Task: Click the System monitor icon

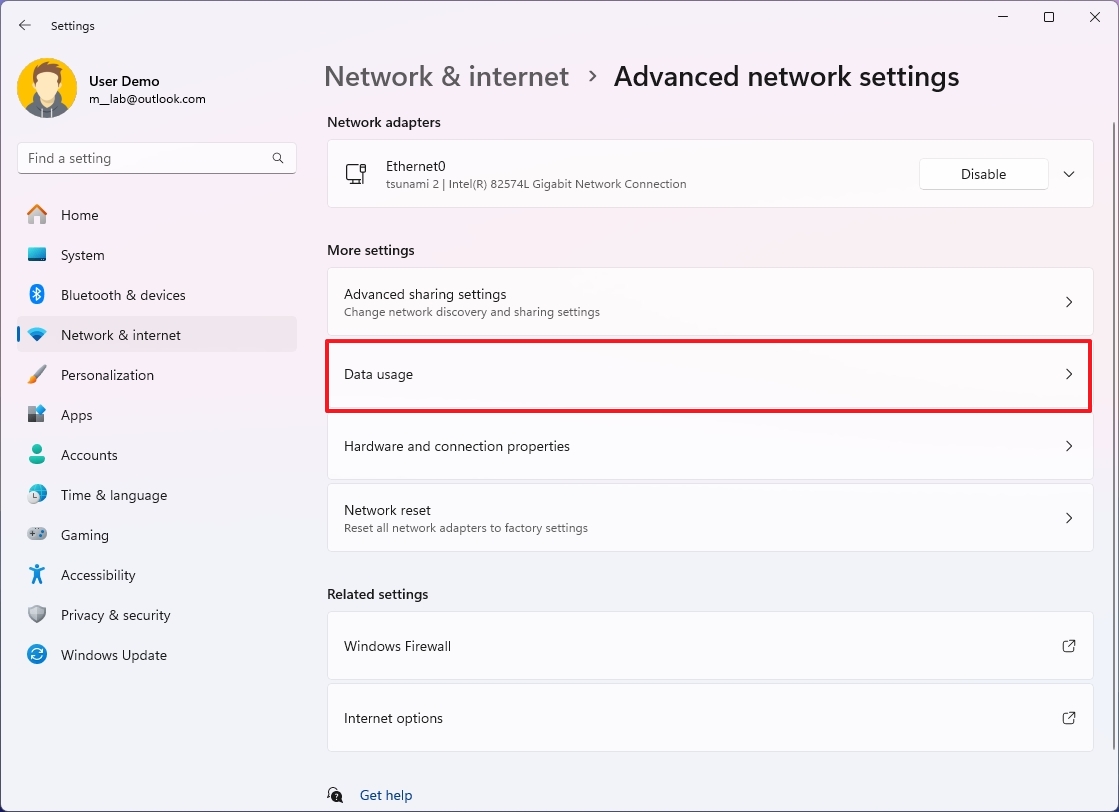Action: click(37, 255)
